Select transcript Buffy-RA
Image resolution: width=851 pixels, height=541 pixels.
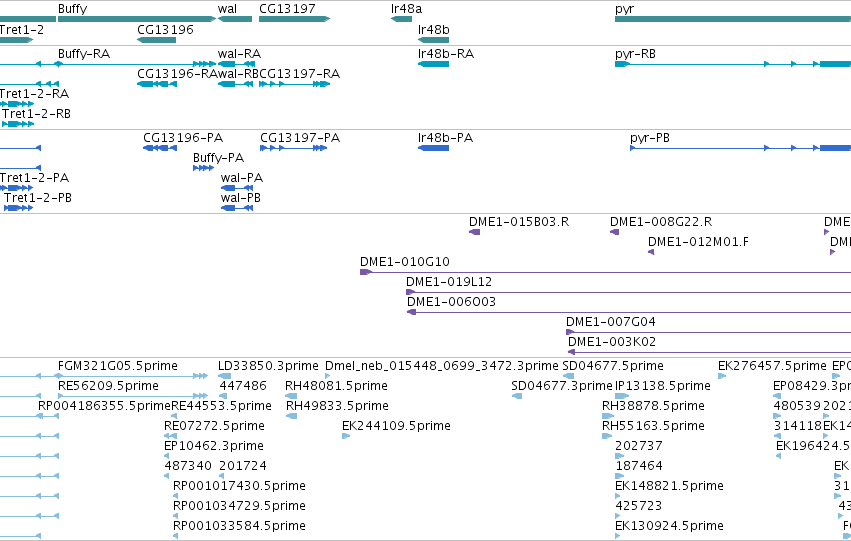coord(137,64)
